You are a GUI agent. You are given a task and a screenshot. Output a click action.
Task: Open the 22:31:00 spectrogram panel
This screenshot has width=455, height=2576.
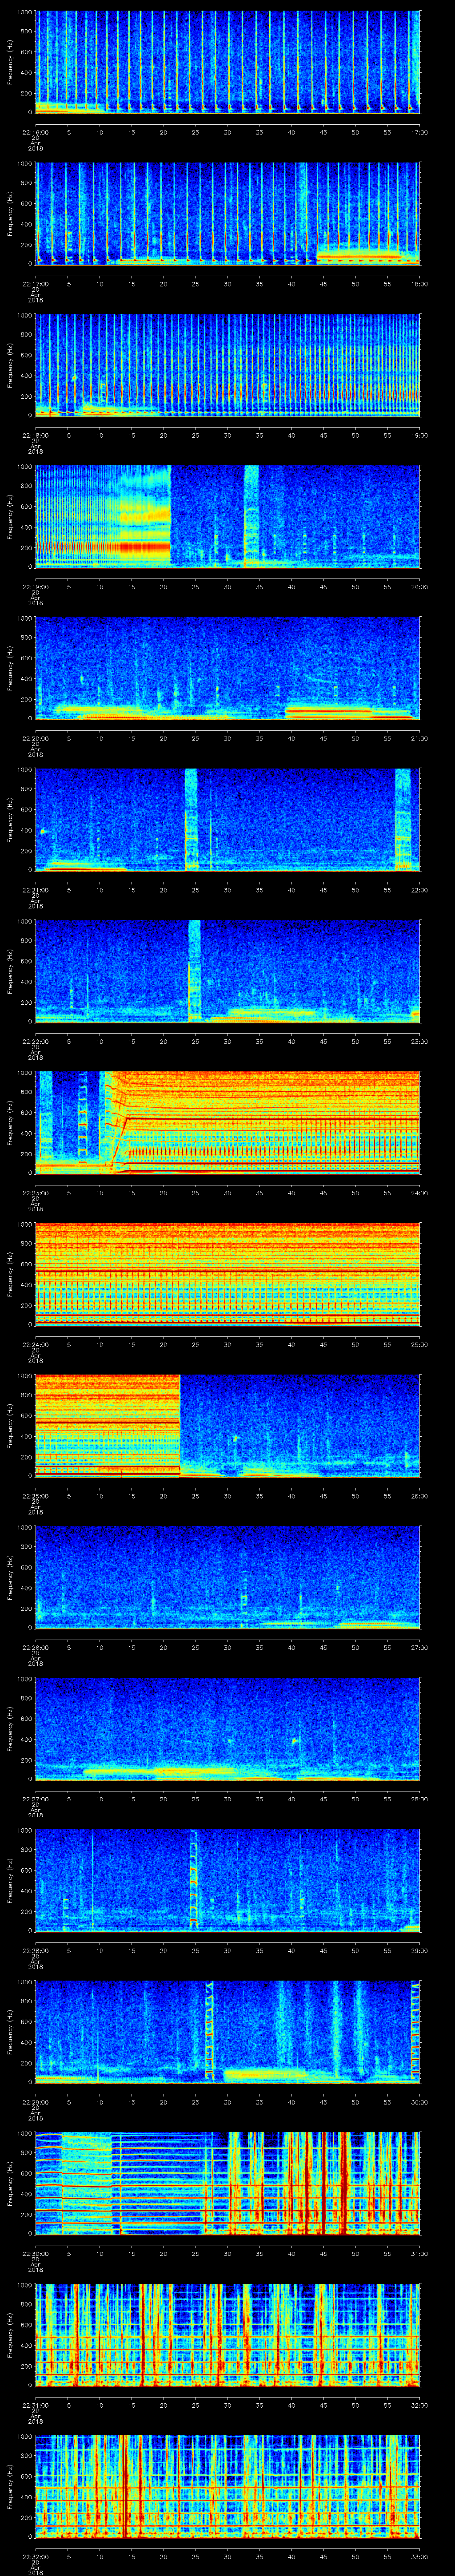(x=228, y=2334)
